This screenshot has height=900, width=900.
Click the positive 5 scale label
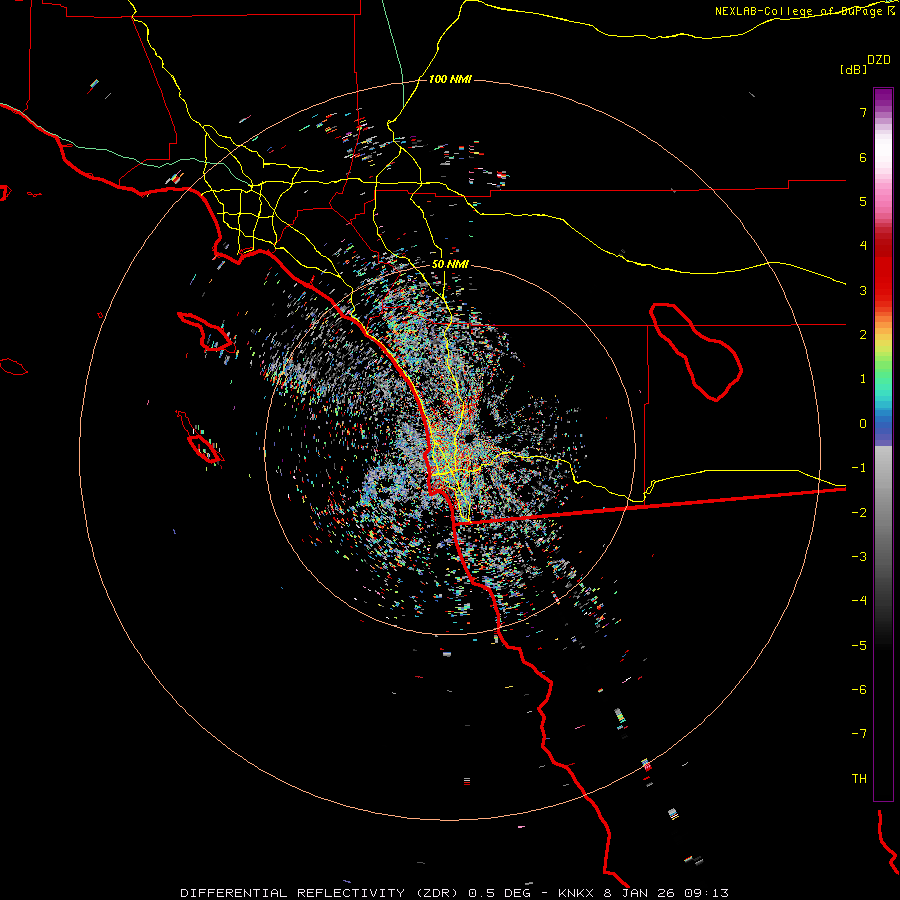pos(863,201)
